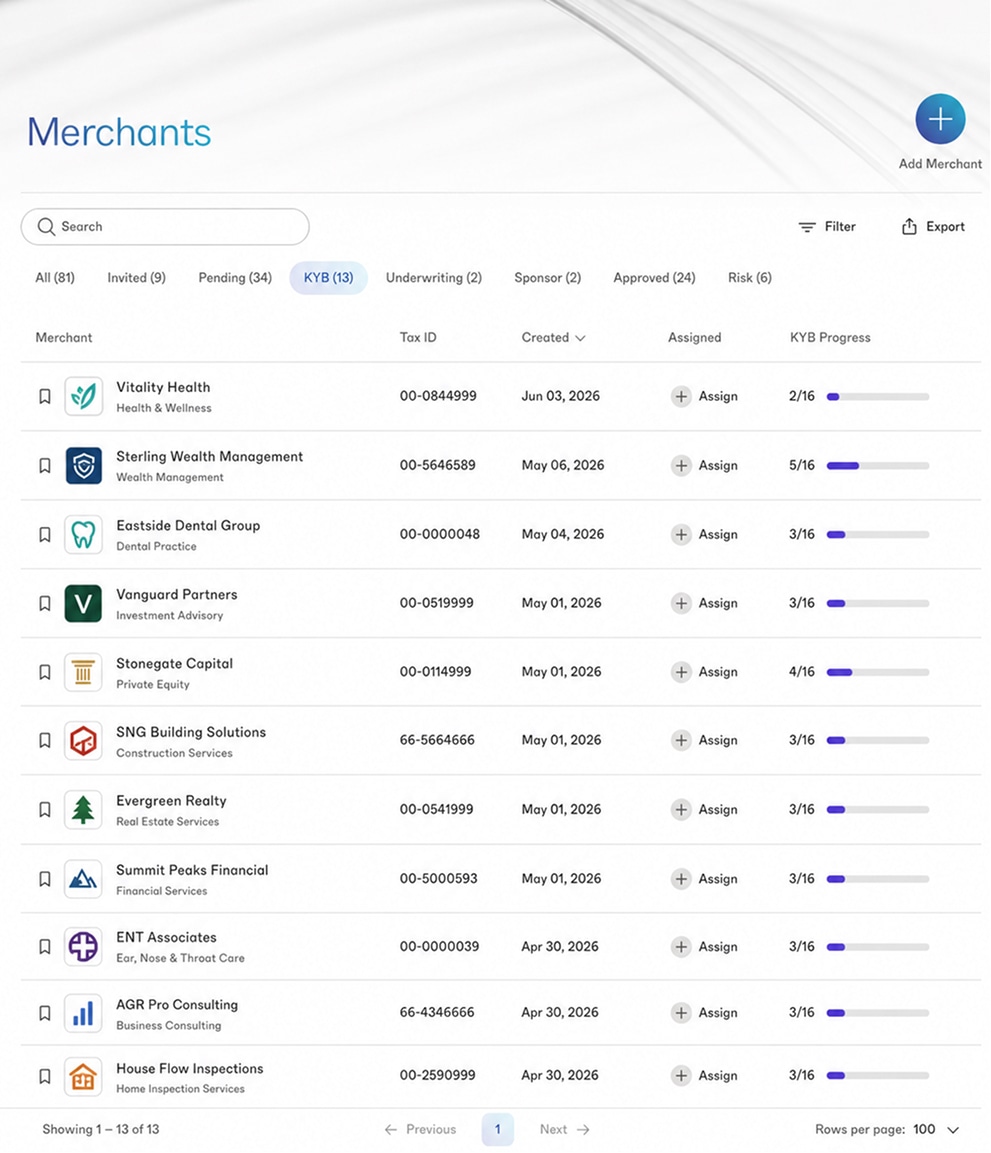Open the Sponsor (2) tab
Image resolution: width=991 pixels, height=1153 pixels.
pos(548,278)
